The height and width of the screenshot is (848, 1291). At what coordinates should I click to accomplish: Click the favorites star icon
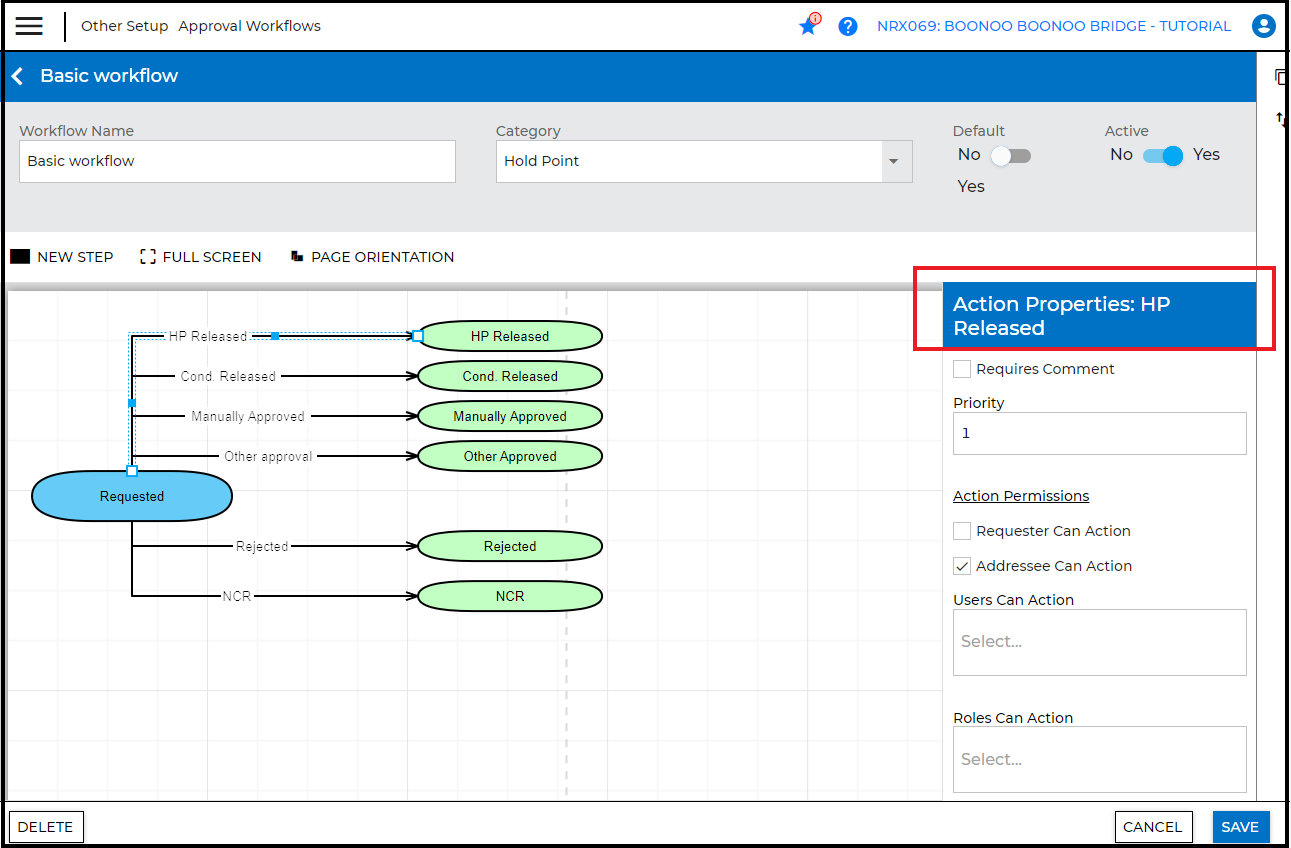click(x=808, y=26)
